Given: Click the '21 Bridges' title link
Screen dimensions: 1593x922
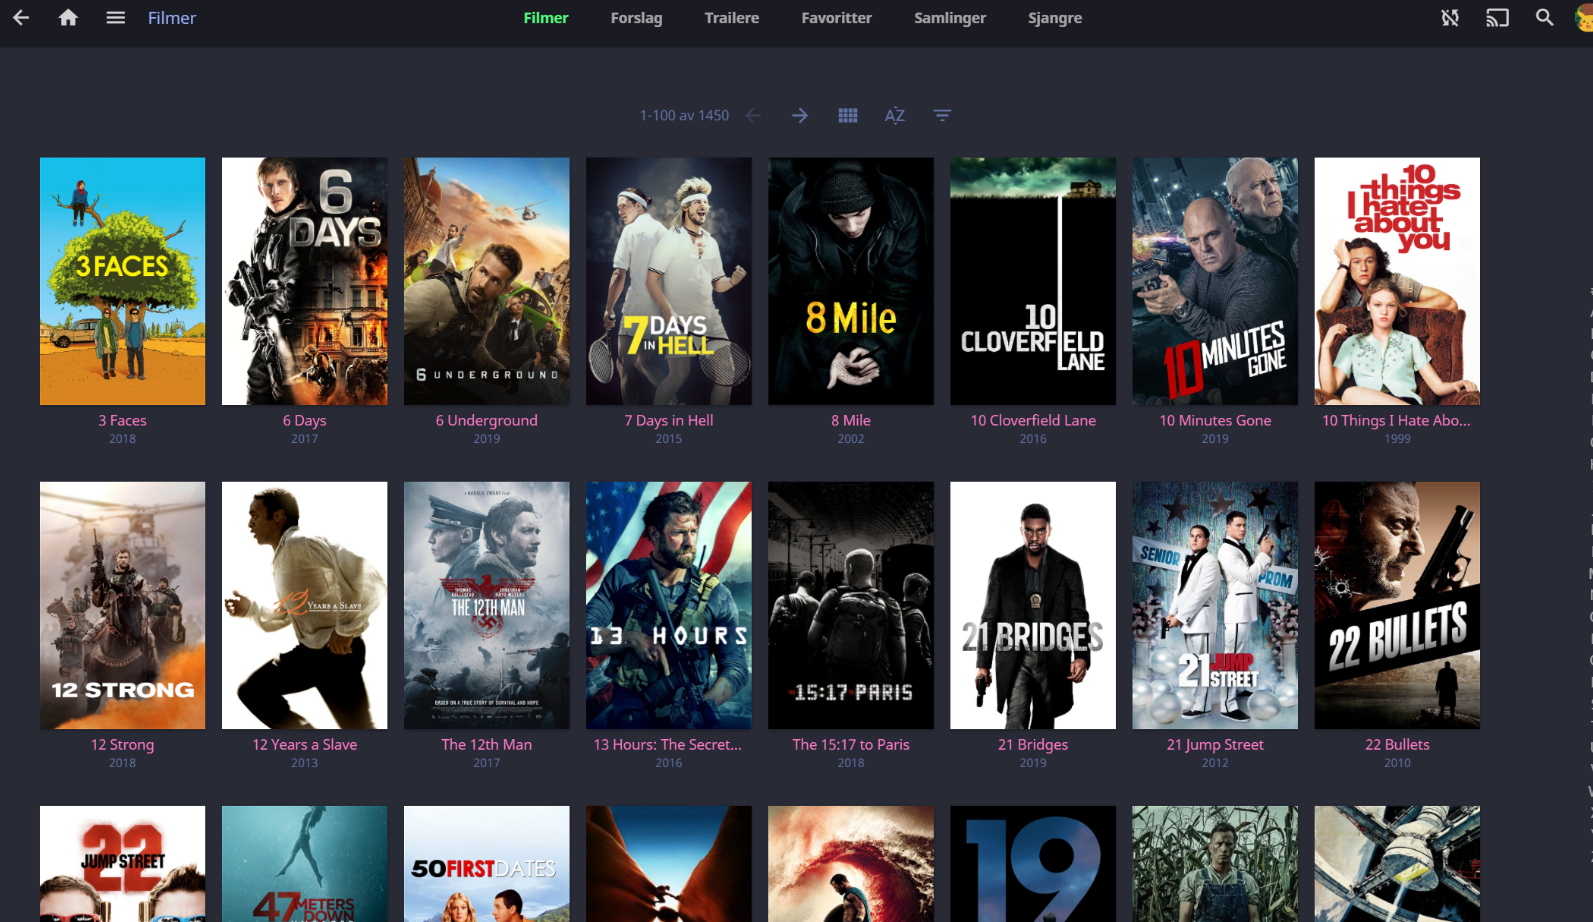Looking at the screenshot, I should (x=1033, y=745).
